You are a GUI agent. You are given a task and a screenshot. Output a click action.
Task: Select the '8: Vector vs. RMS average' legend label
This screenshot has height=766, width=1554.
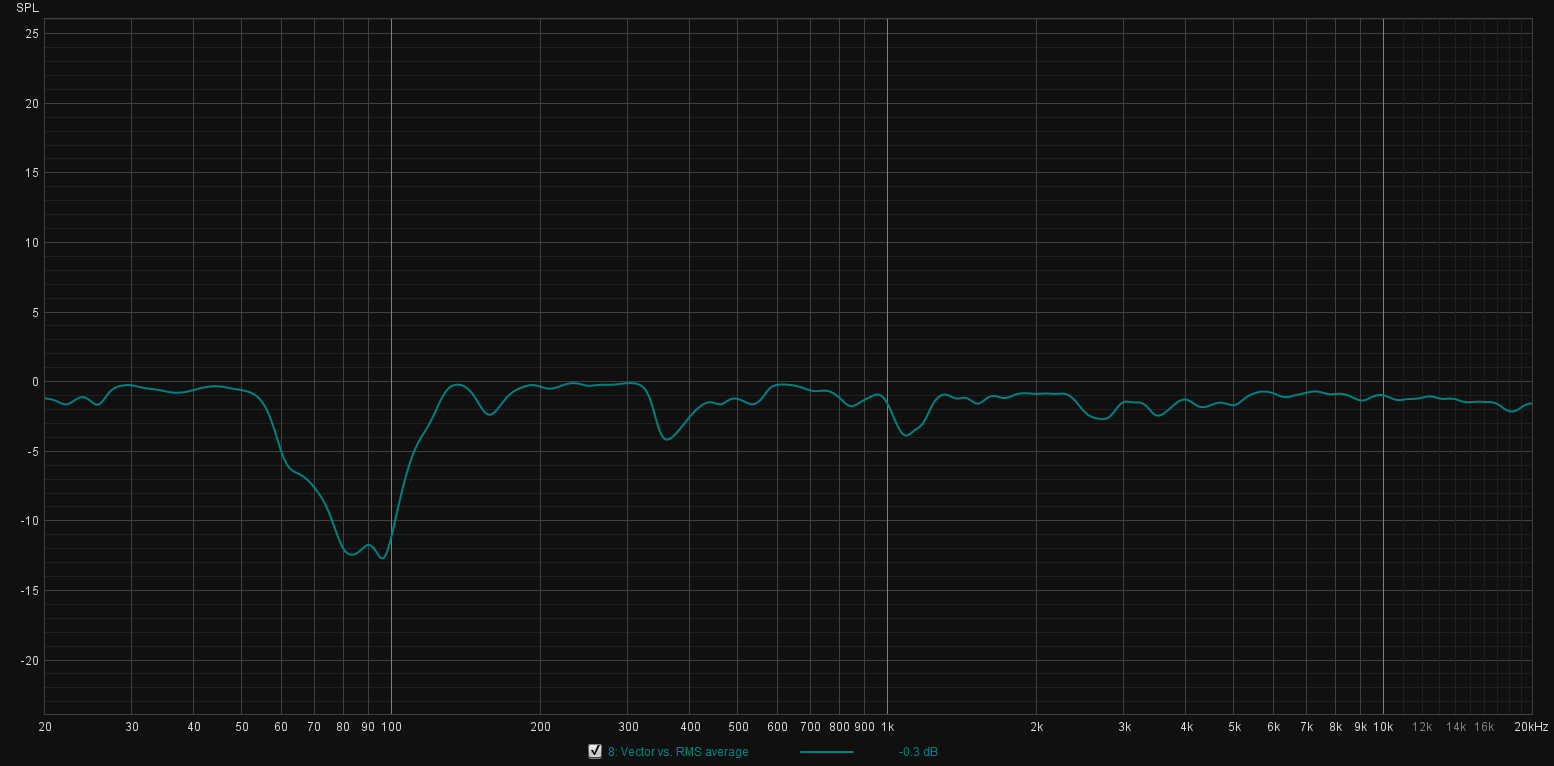678,752
